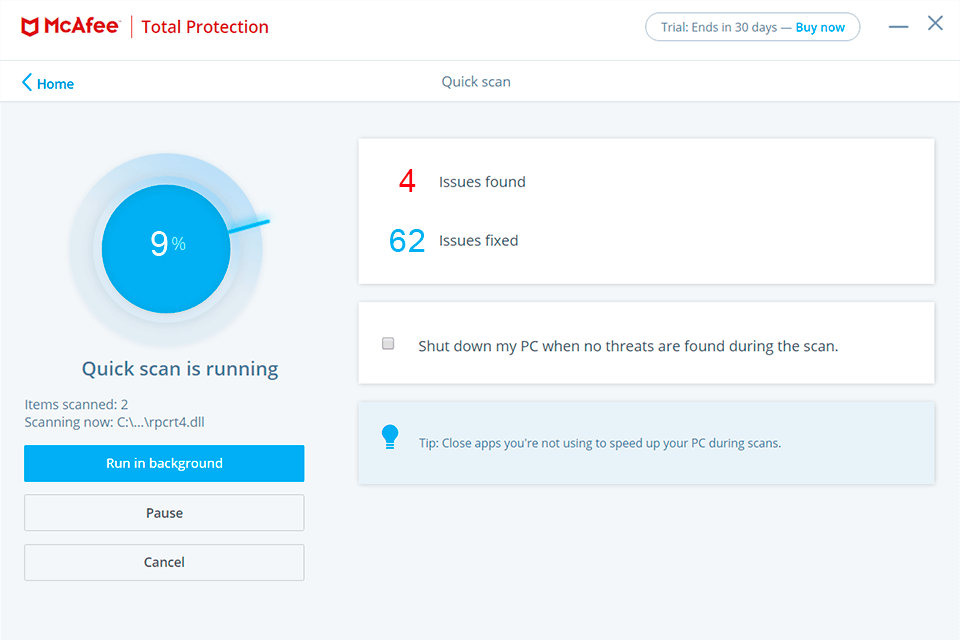Click the lightbulb tip icon

click(390, 437)
